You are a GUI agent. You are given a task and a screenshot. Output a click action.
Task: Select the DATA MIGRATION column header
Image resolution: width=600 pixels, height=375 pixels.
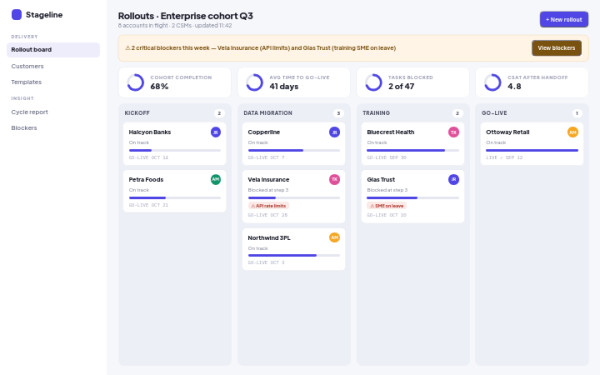coord(268,113)
